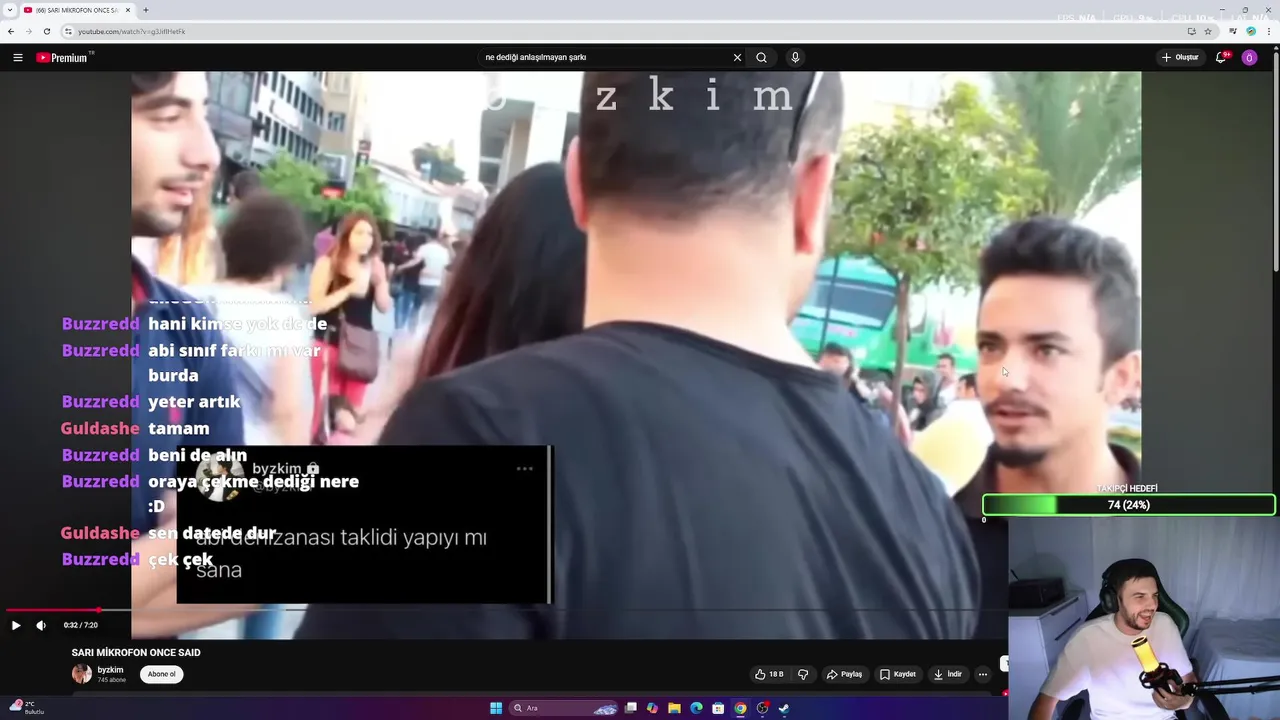Open Task View on taskbar
Image resolution: width=1280 pixels, height=720 pixels.
(631, 708)
